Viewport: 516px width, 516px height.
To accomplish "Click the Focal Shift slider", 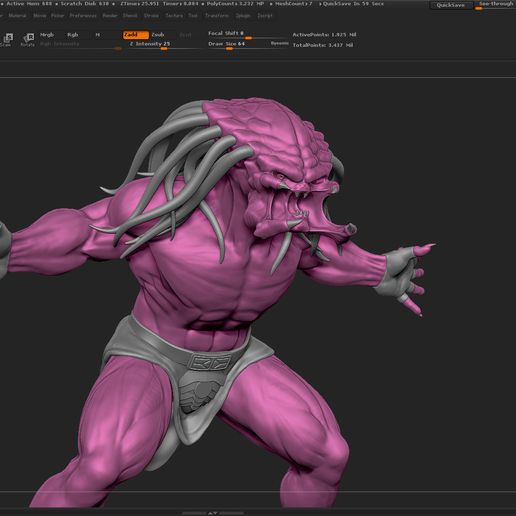I will [247, 35].
